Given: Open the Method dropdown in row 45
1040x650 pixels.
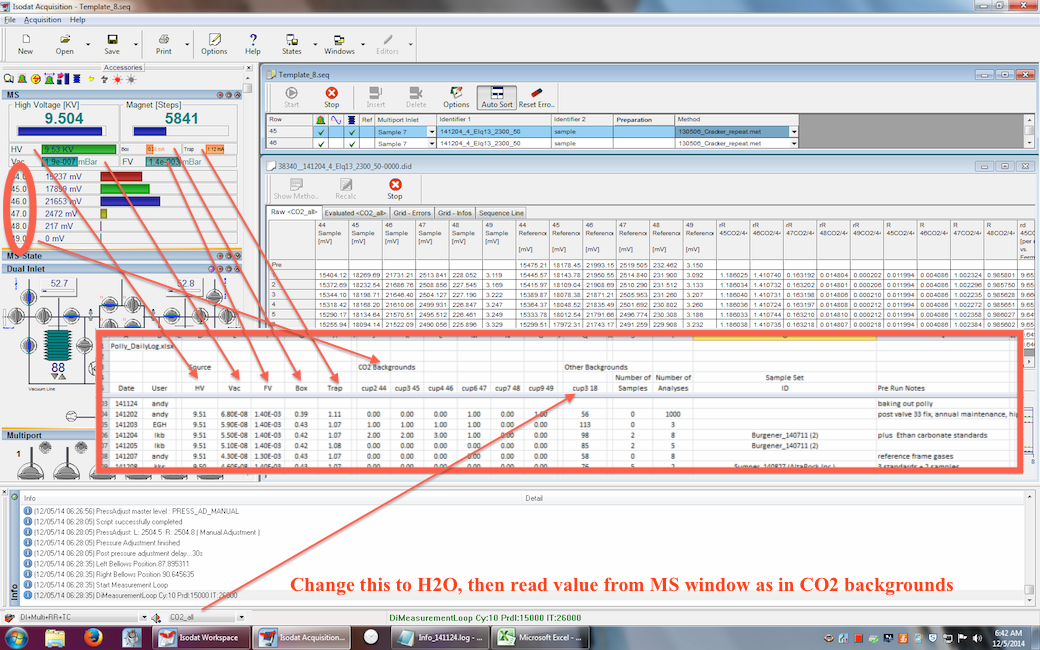Looking at the screenshot, I should tap(794, 132).
